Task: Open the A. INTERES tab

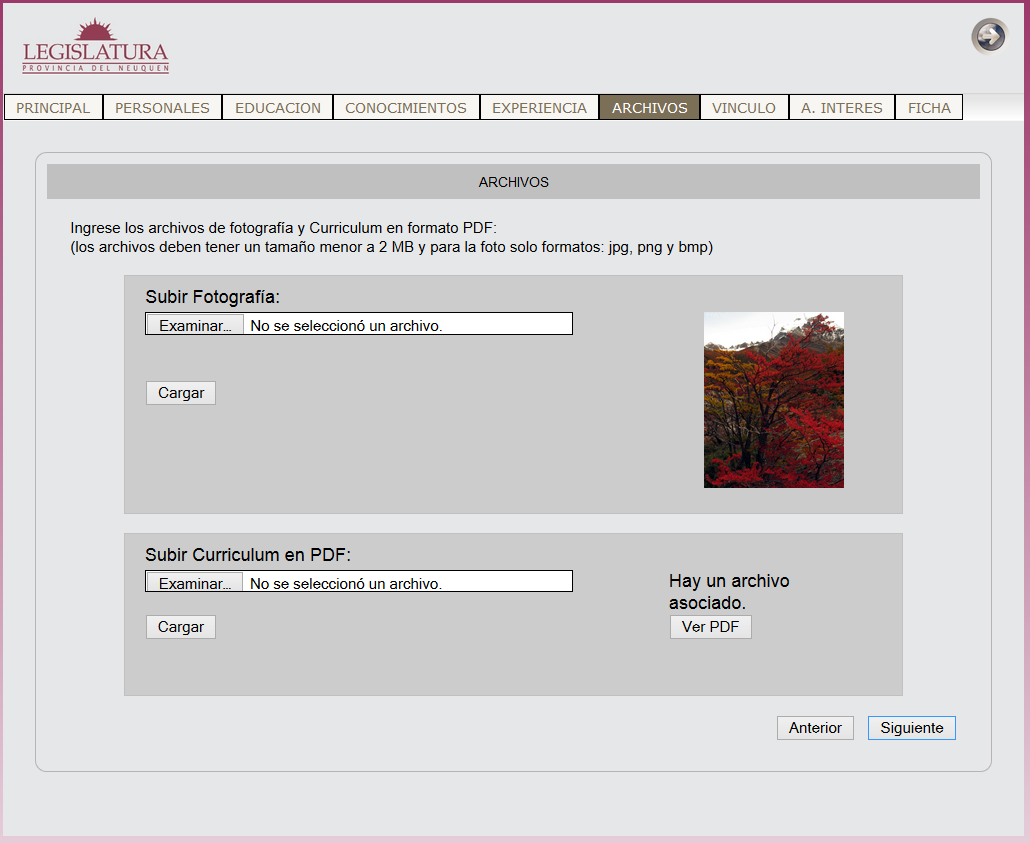Action: [x=841, y=108]
